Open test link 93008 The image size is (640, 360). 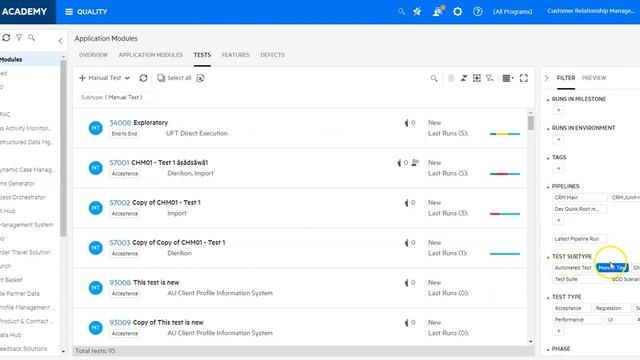(120, 282)
